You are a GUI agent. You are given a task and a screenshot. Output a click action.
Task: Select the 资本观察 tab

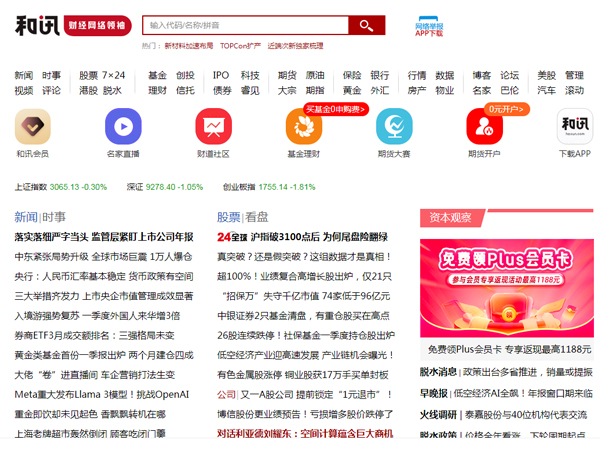(450, 218)
